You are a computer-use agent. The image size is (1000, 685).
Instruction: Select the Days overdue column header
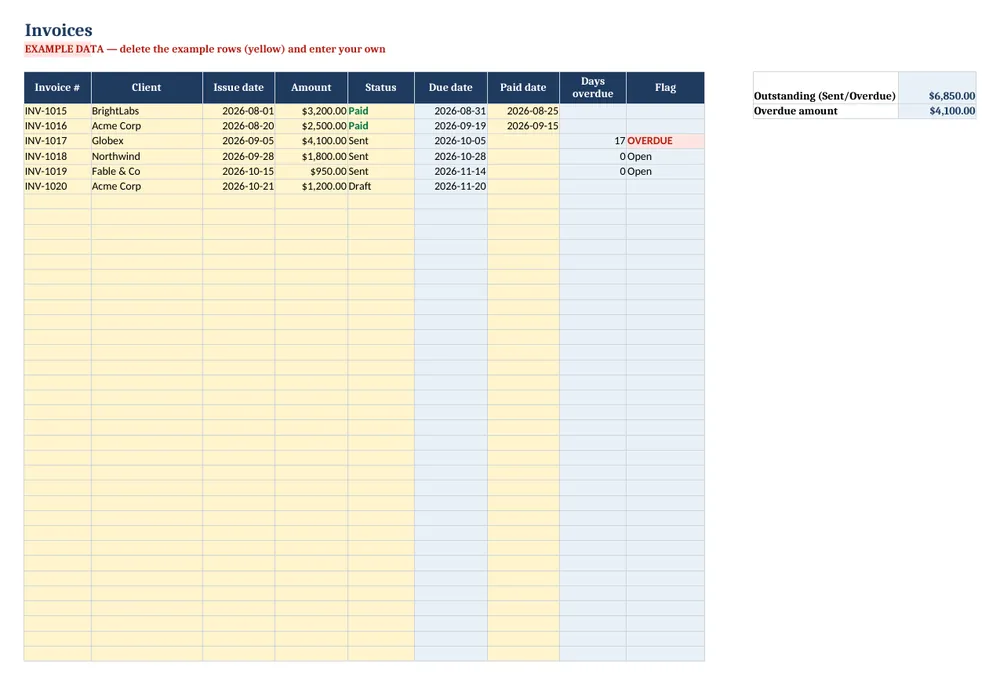[592, 87]
